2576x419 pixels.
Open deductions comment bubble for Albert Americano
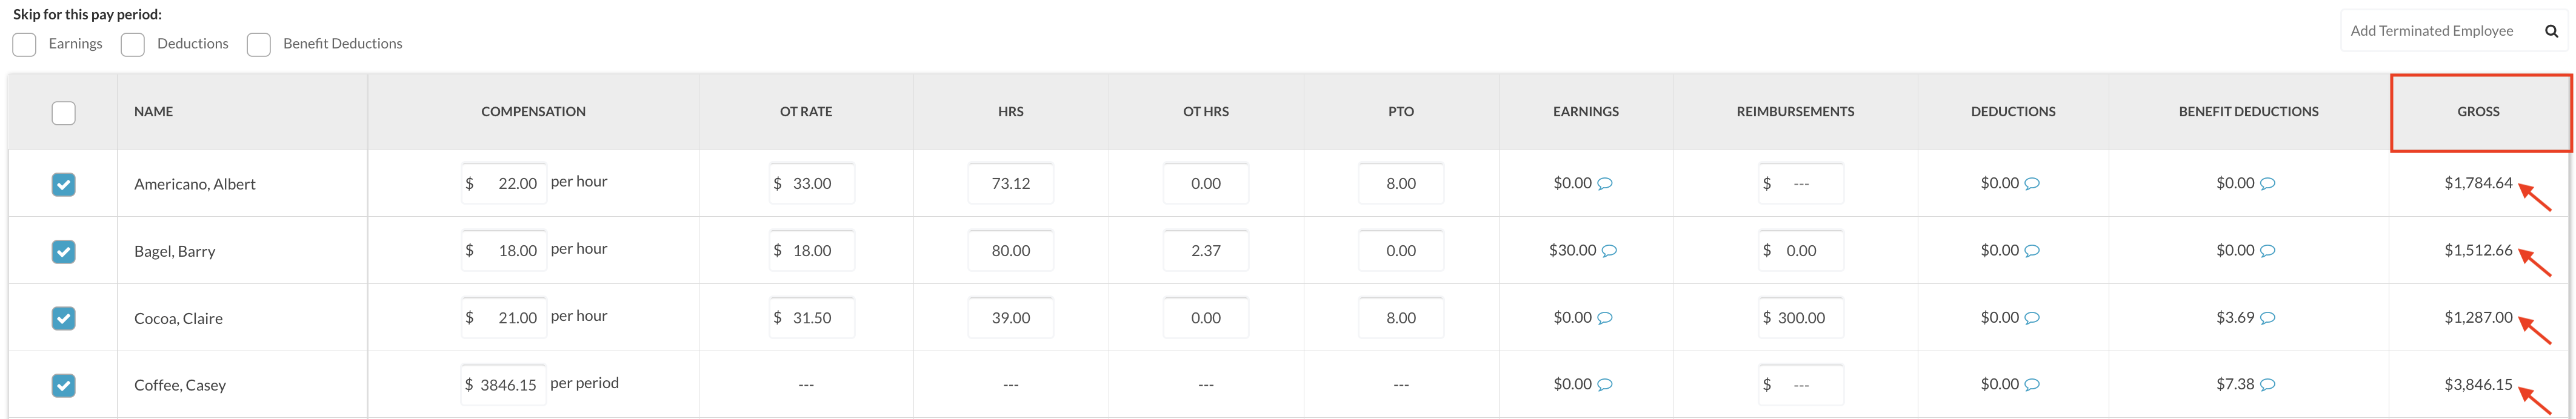click(x=2032, y=184)
